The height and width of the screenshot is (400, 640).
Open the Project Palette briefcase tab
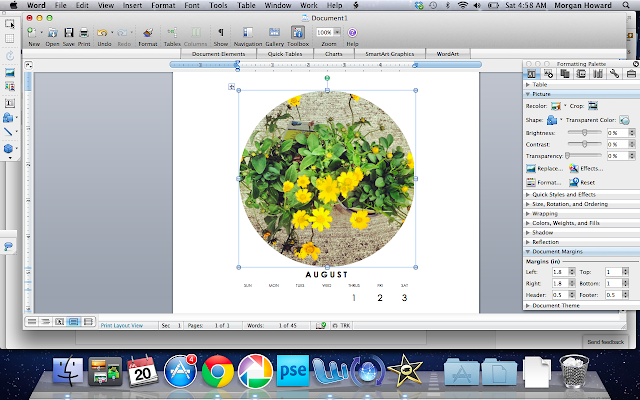pyautogui.click(x=631, y=73)
